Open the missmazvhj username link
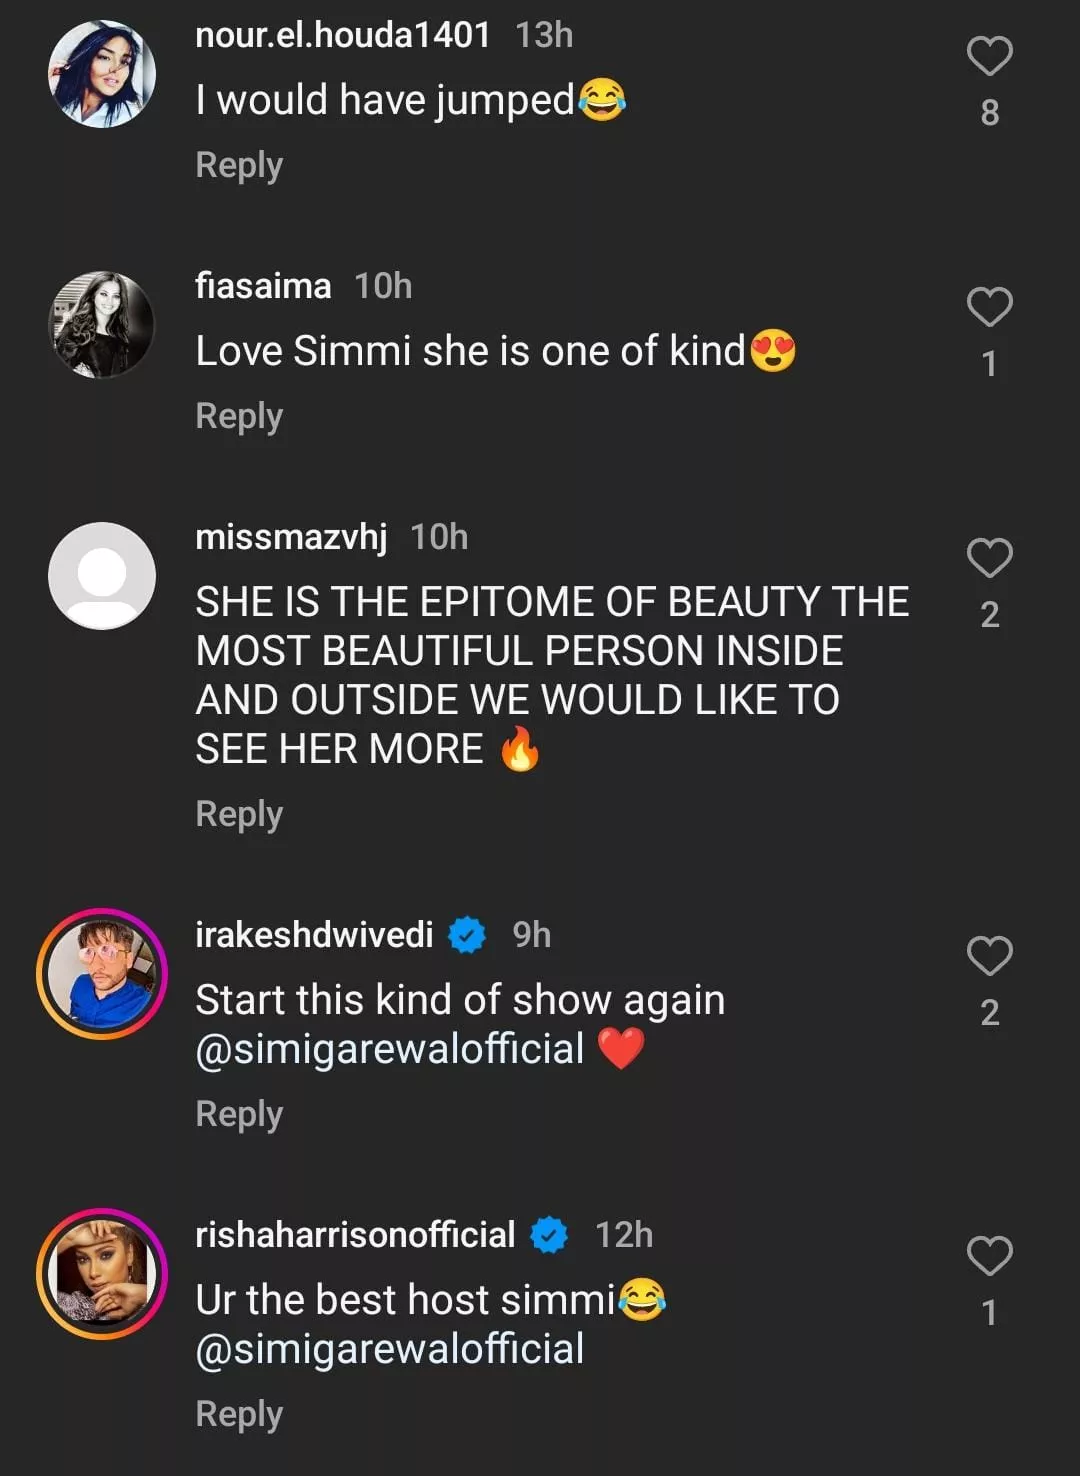This screenshot has width=1080, height=1476. (x=291, y=537)
